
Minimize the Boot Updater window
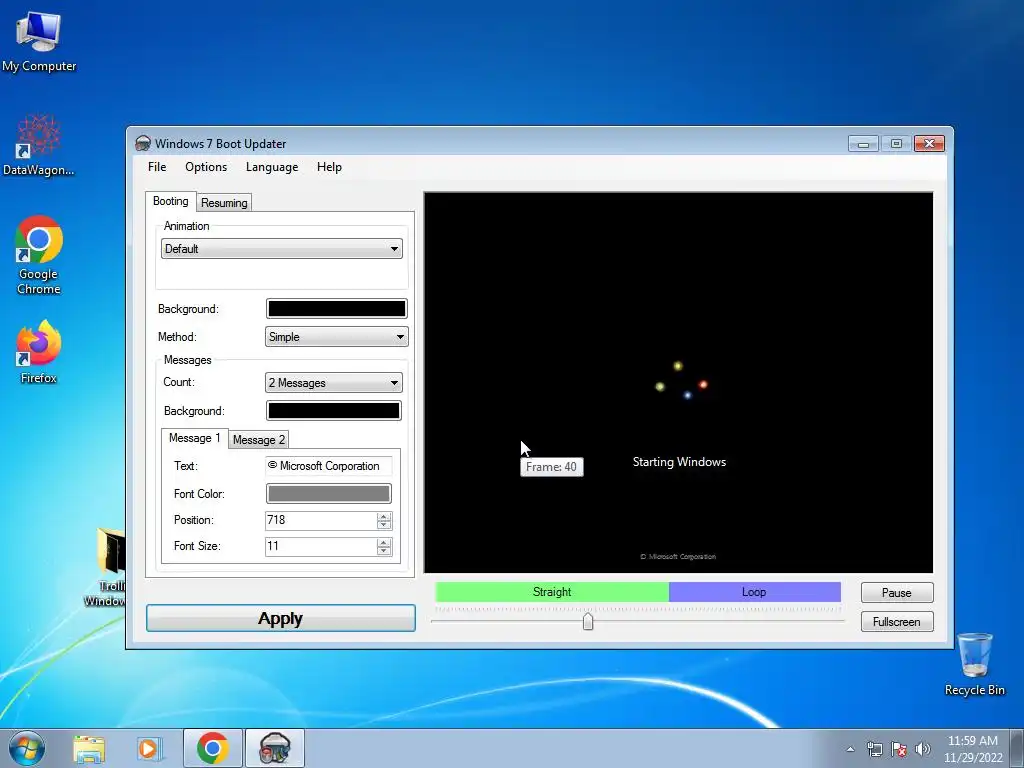pos(863,143)
